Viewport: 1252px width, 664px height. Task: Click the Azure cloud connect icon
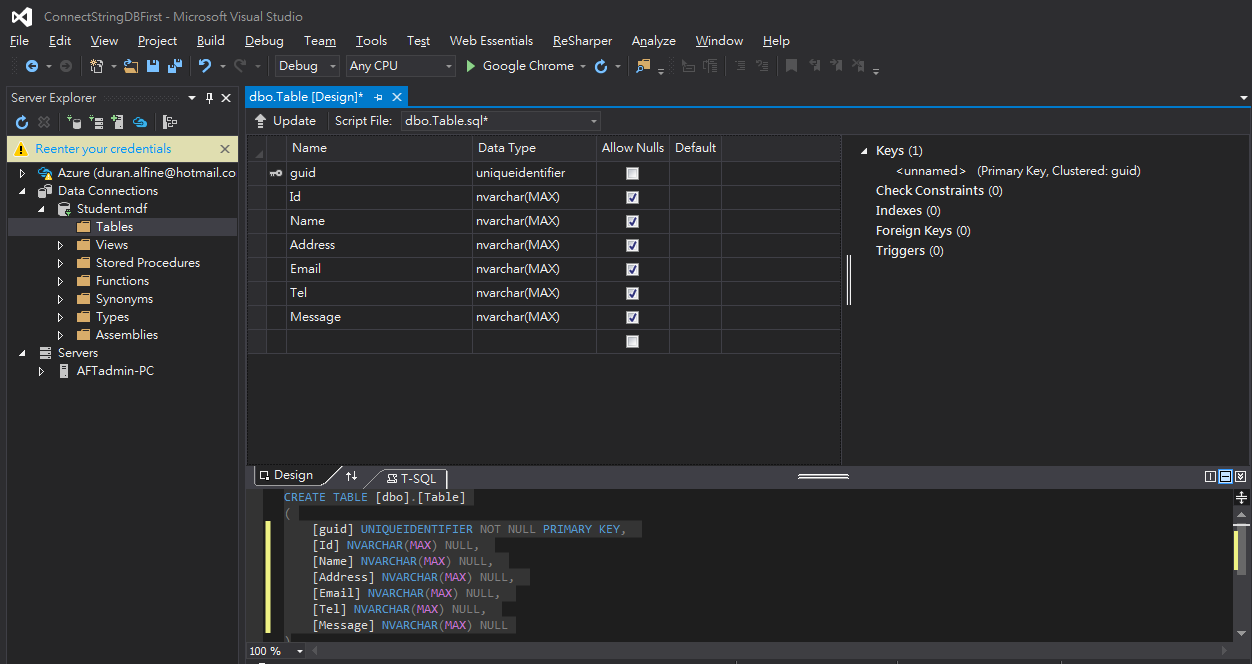point(141,122)
